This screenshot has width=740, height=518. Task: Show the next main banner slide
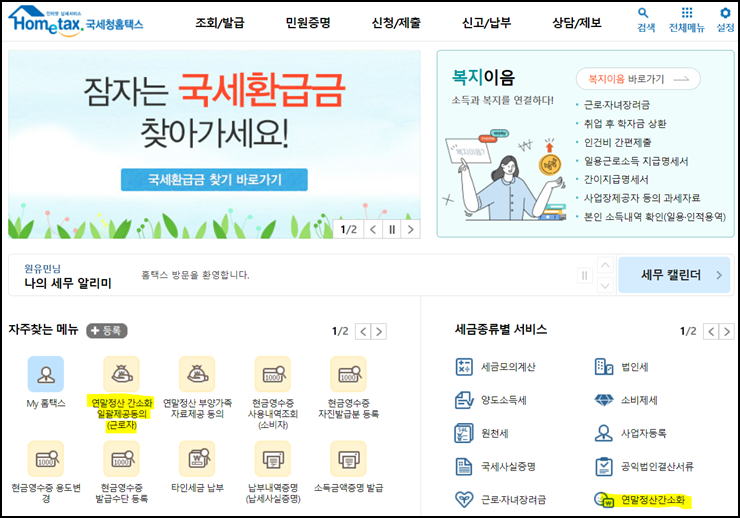(410, 230)
